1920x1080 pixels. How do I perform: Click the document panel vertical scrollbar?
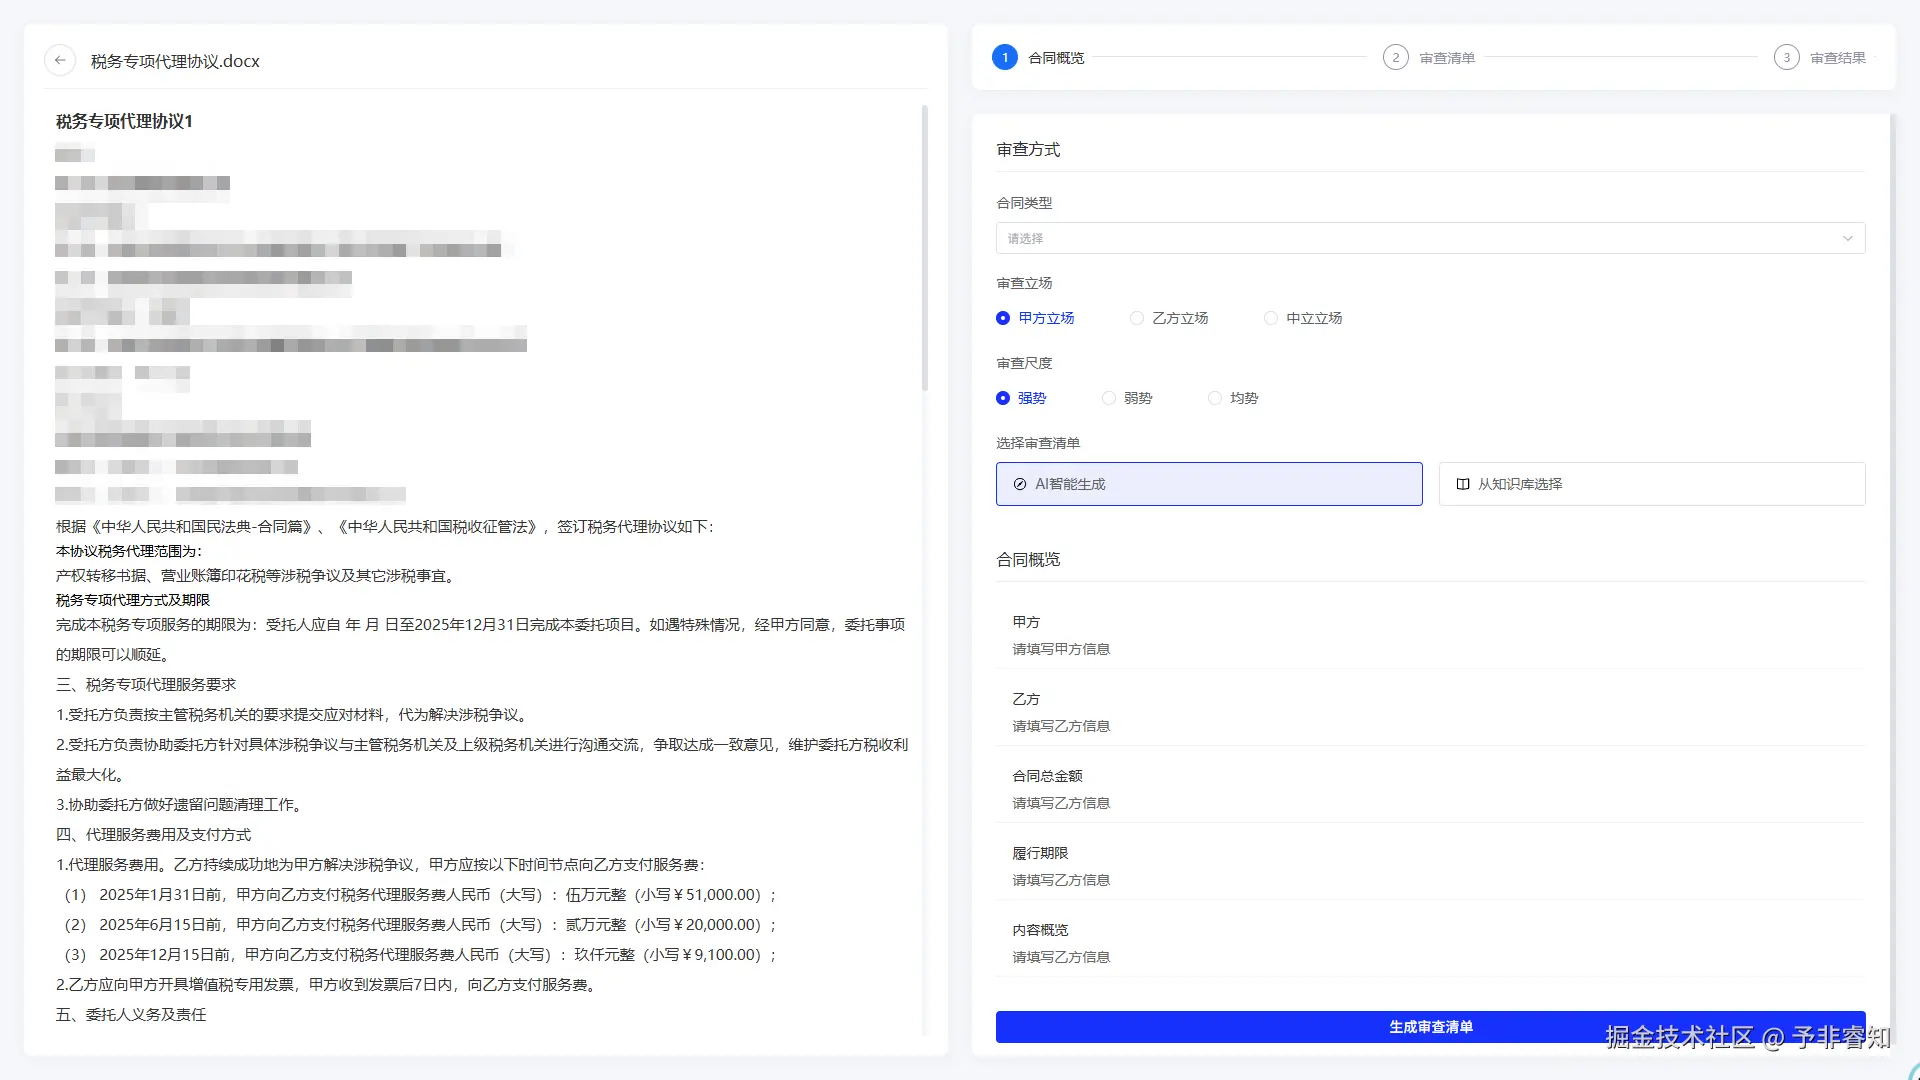point(925,250)
